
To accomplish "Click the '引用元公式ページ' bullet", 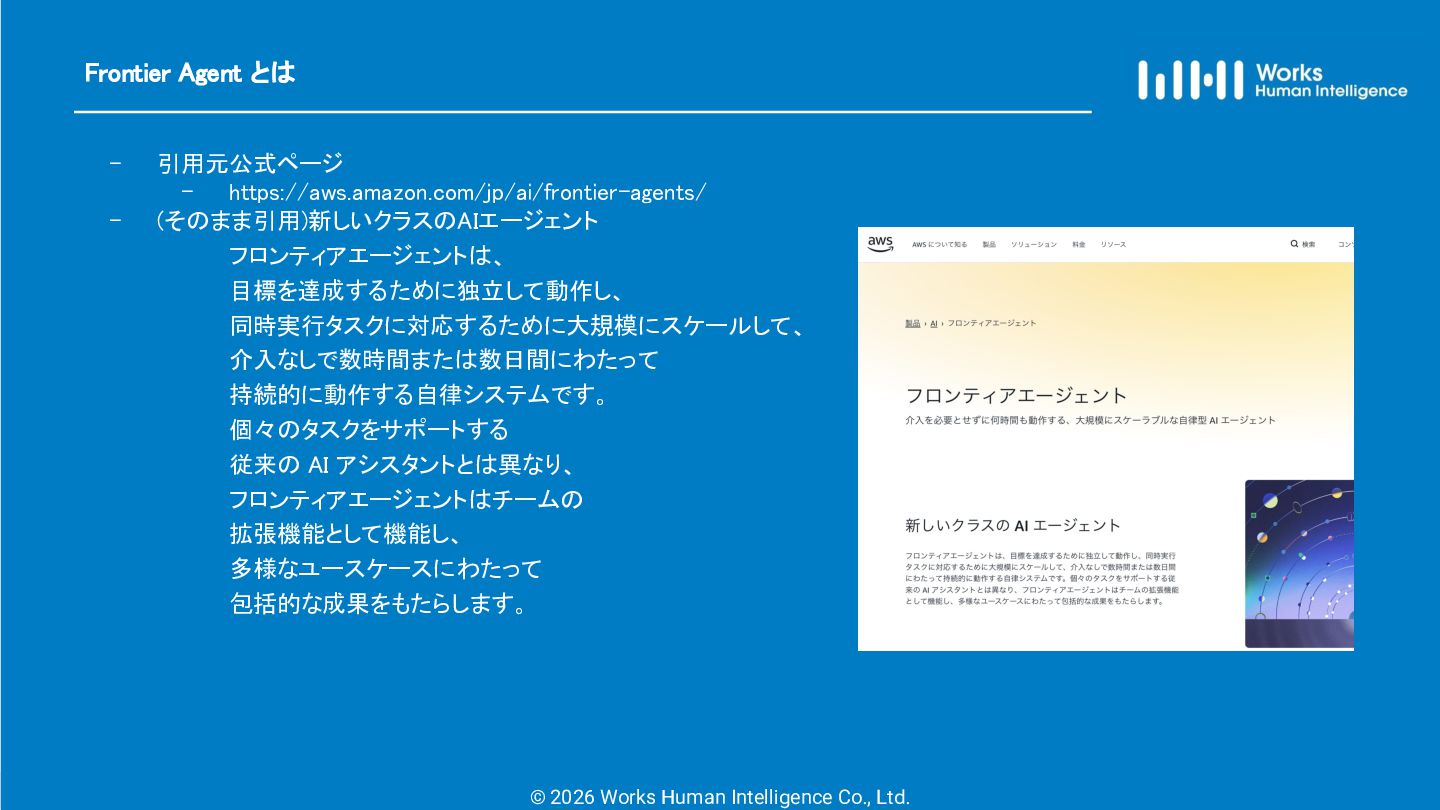I will (x=250, y=163).
